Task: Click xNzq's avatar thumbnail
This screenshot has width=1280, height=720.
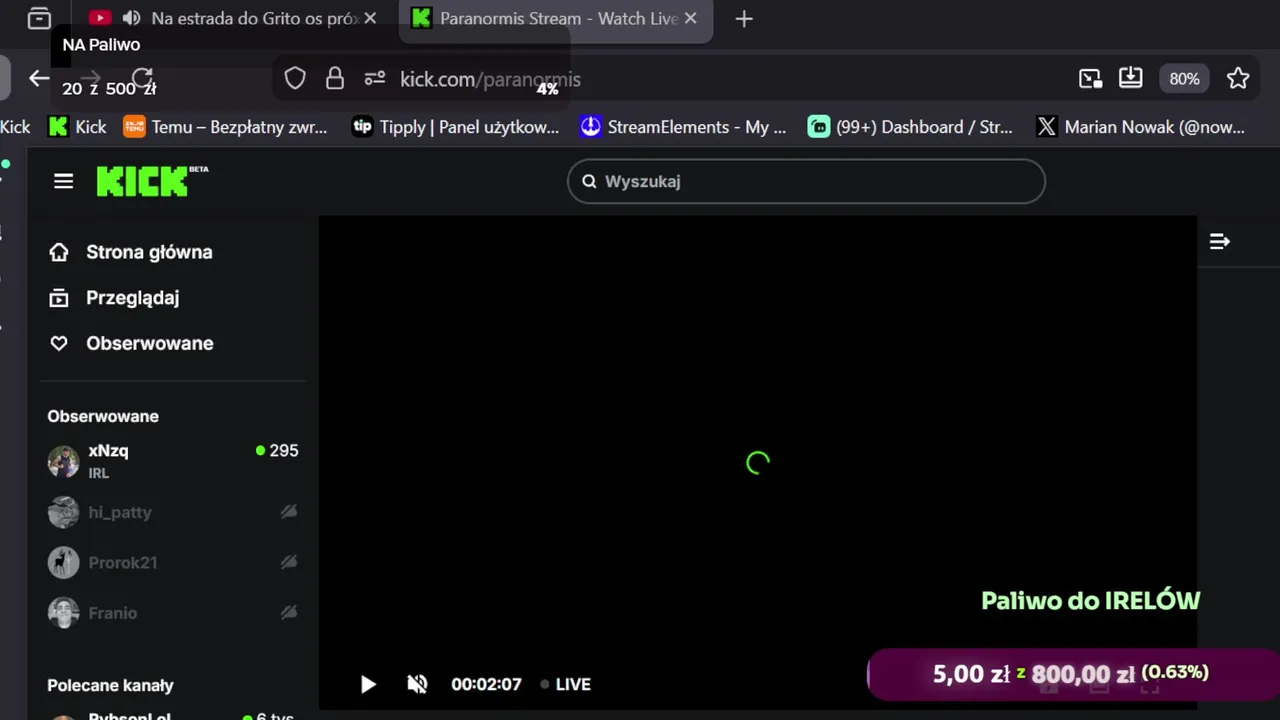Action: pyautogui.click(x=63, y=461)
